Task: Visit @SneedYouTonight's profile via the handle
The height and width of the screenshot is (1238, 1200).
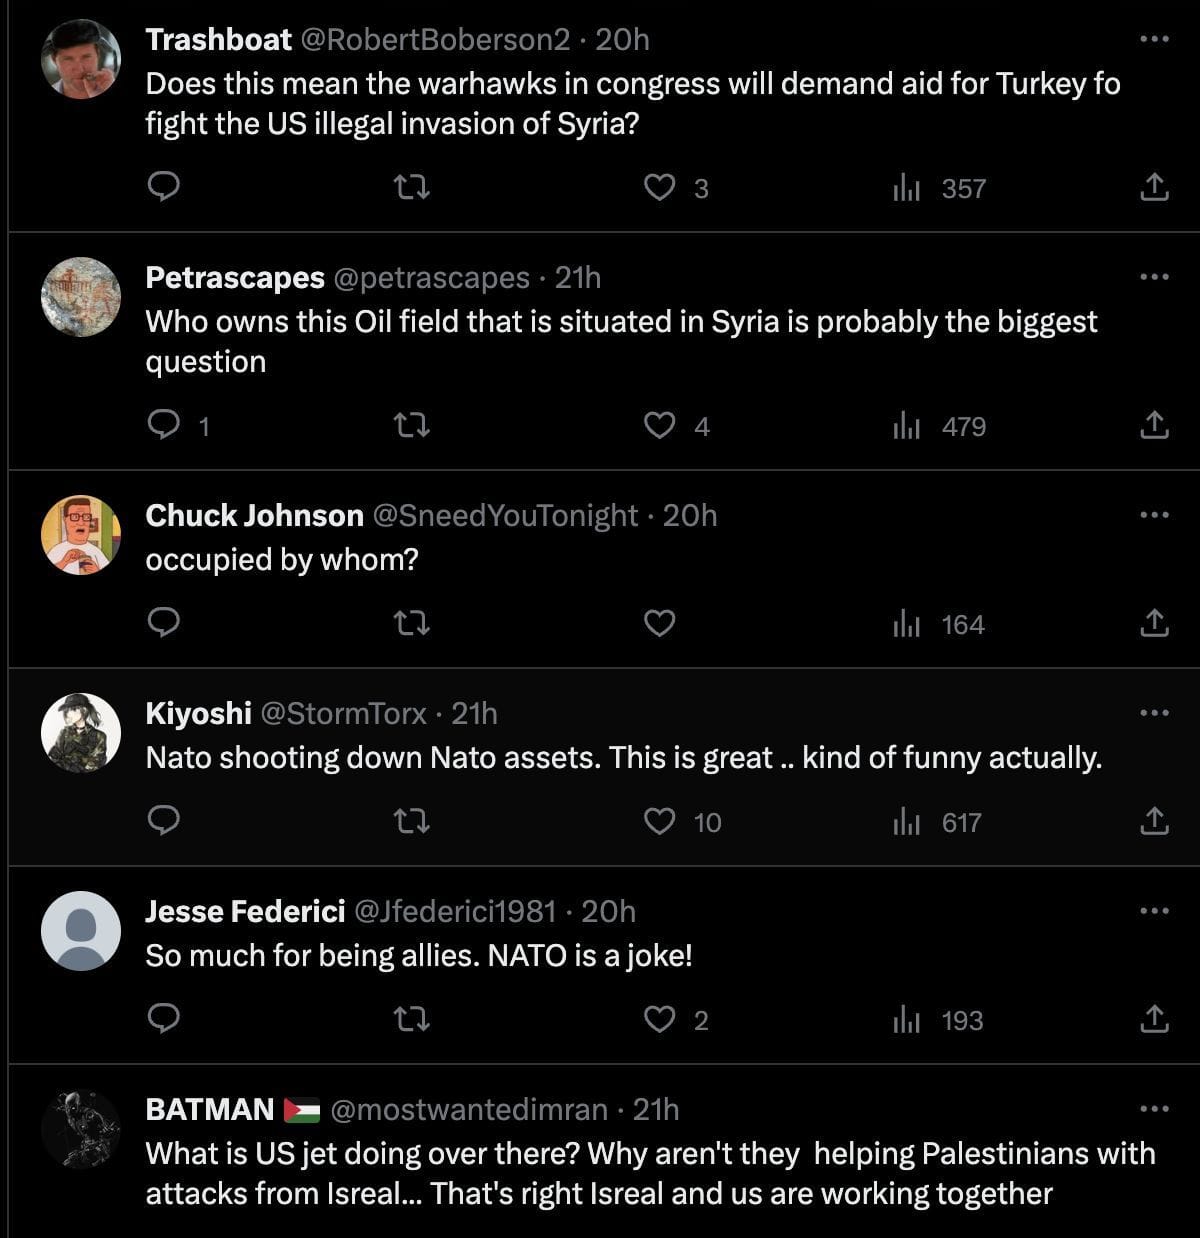Action: 503,516
